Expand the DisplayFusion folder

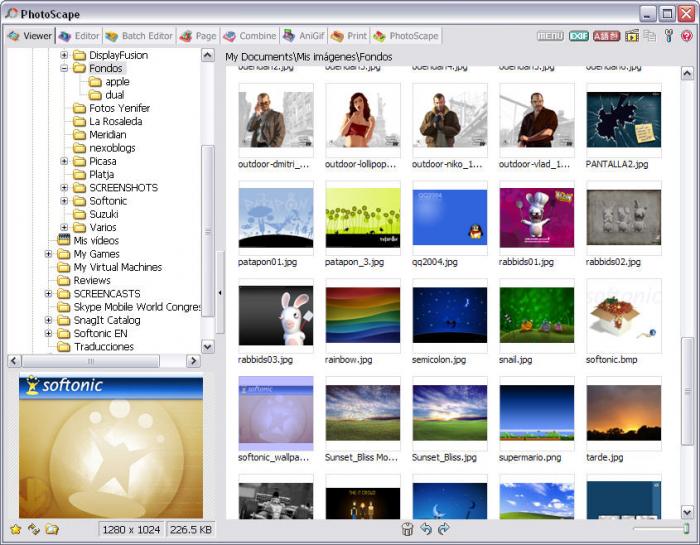[64, 55]
